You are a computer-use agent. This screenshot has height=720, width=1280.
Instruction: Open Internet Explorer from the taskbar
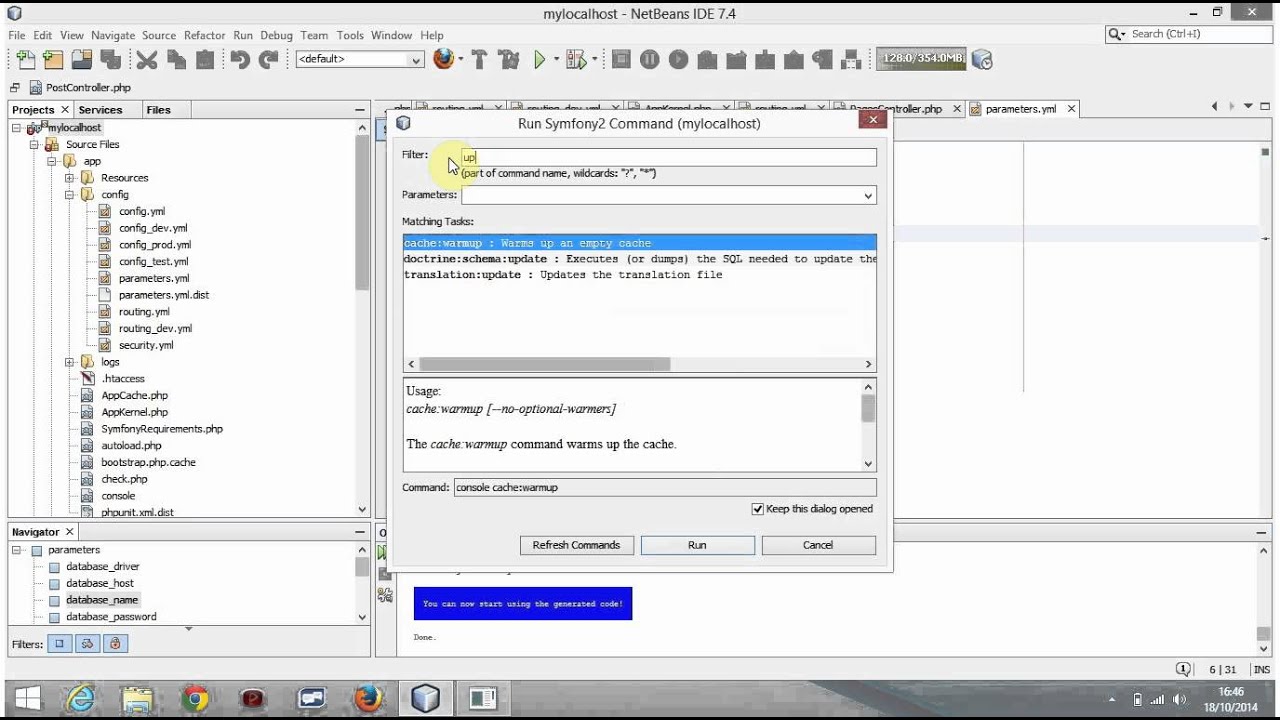80,698
